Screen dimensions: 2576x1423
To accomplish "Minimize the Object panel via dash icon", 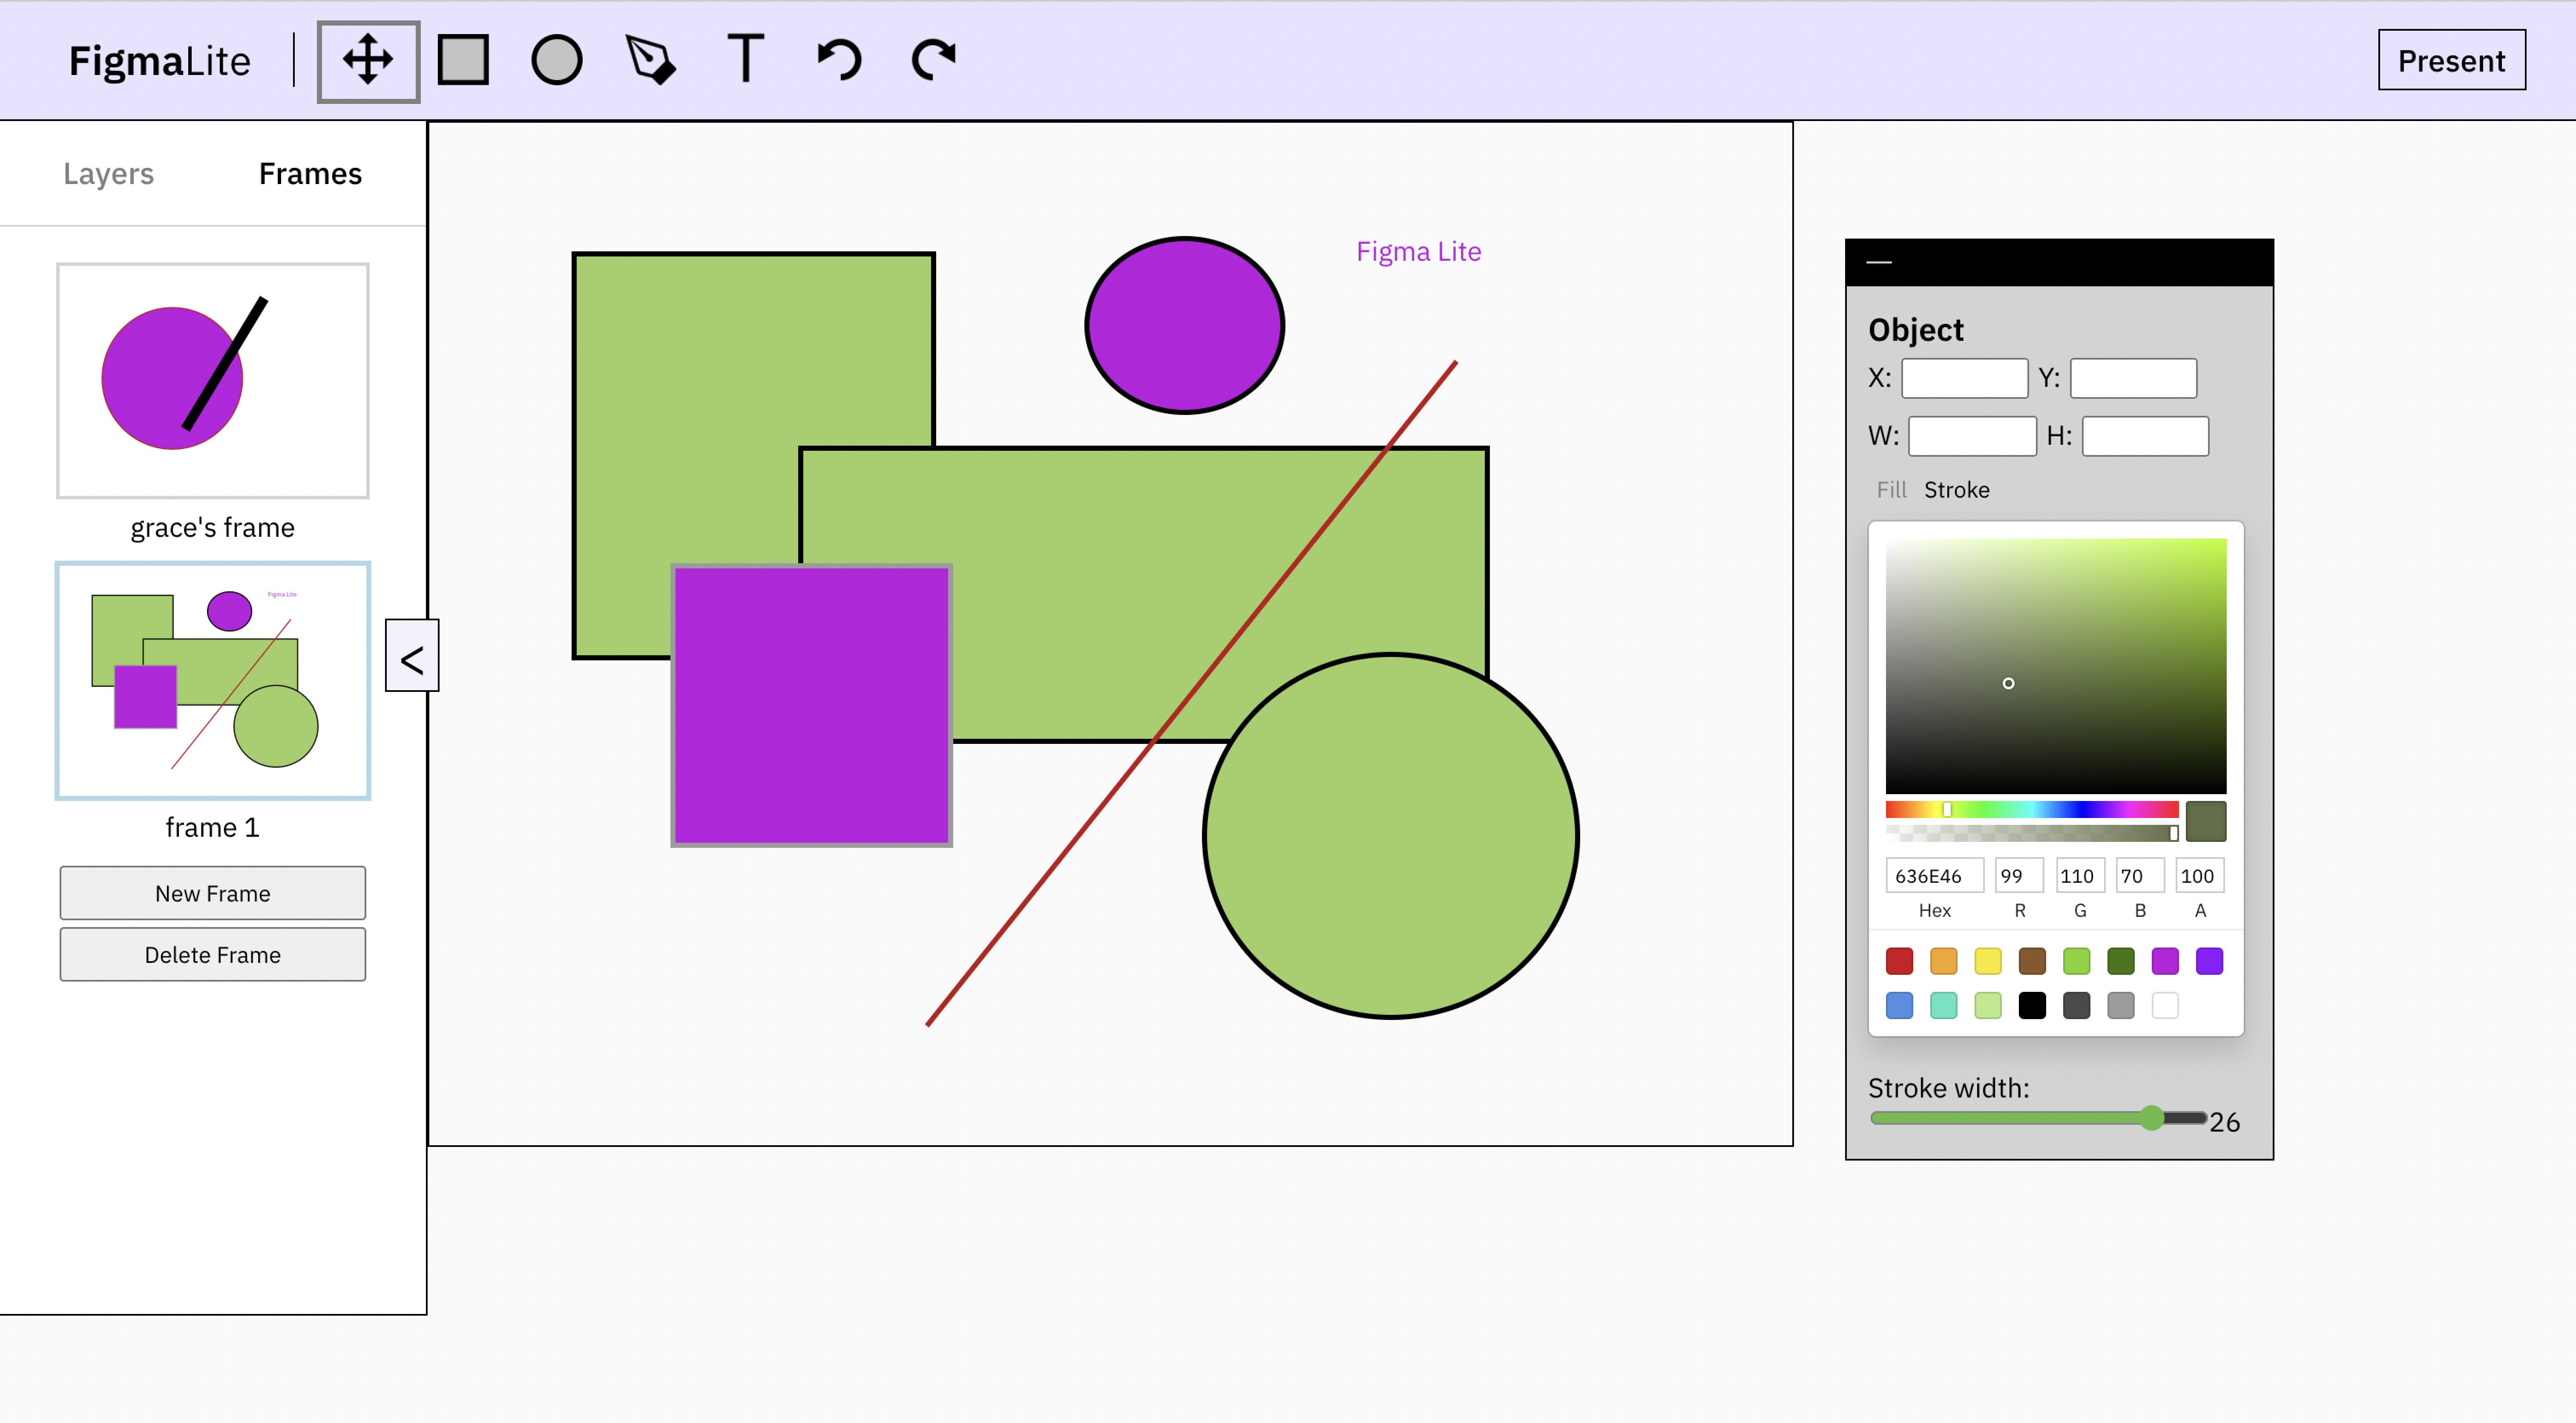I will 1879,262.
